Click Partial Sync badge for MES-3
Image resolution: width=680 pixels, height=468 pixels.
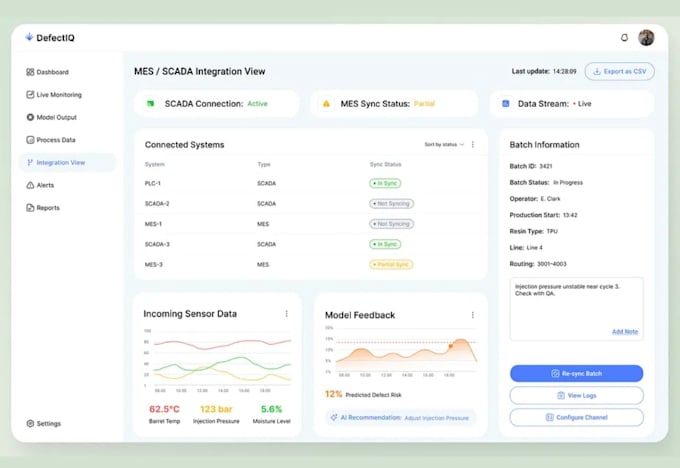391,265
